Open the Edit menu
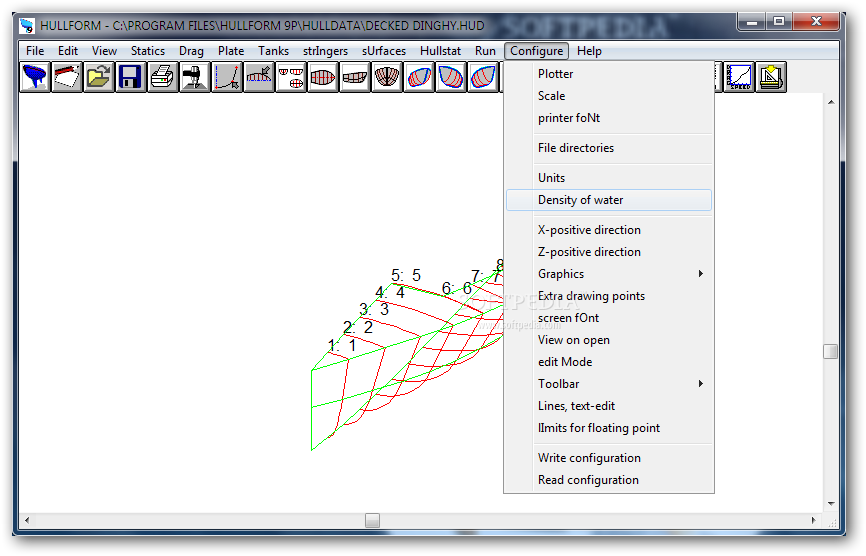866x556 pixels. [68, 51]
